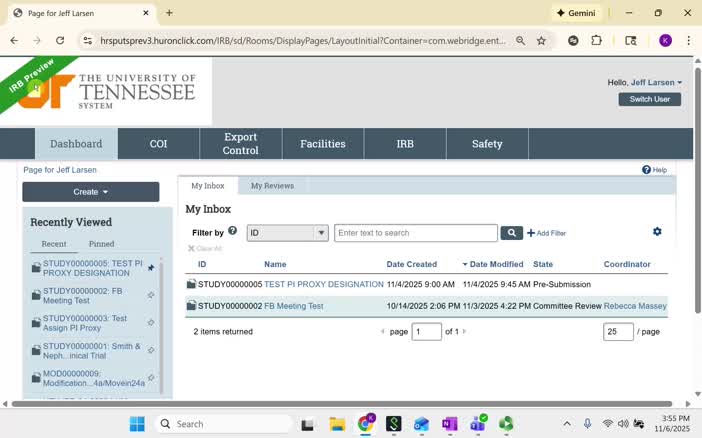This screenshot has width=702, height=438.
Task: Open TEST PI PROXY DESIGNATION study link
Action: 324,284
